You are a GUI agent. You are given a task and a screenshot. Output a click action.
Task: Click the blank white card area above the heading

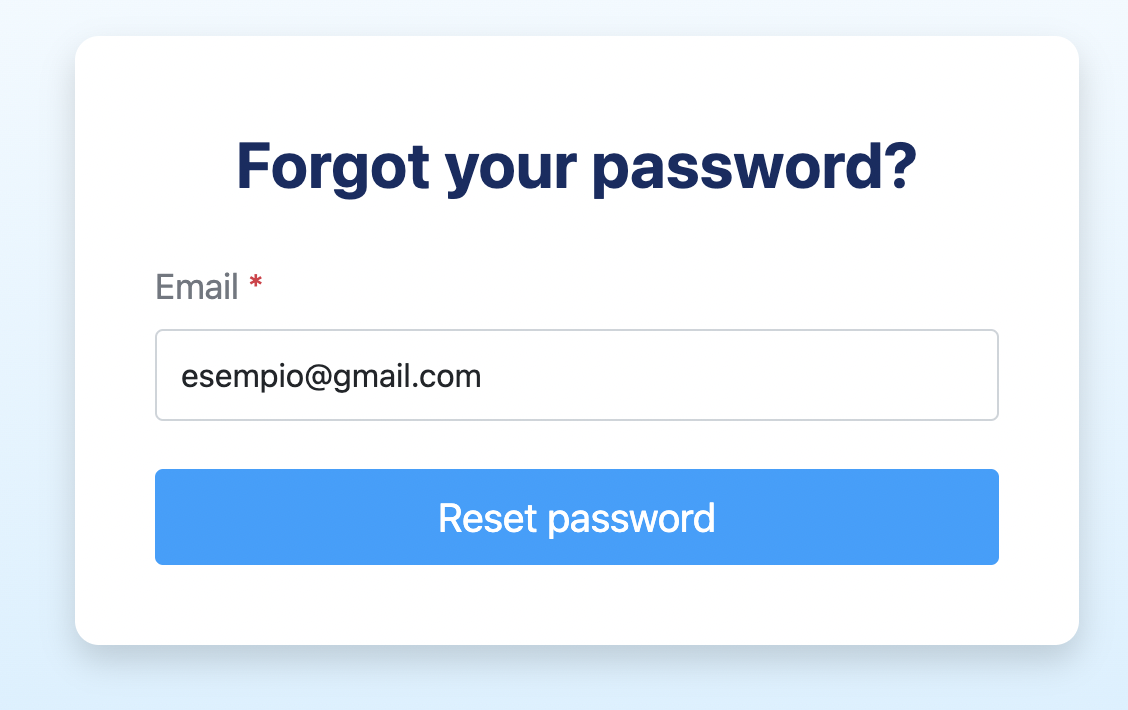[x=576, y=80]
